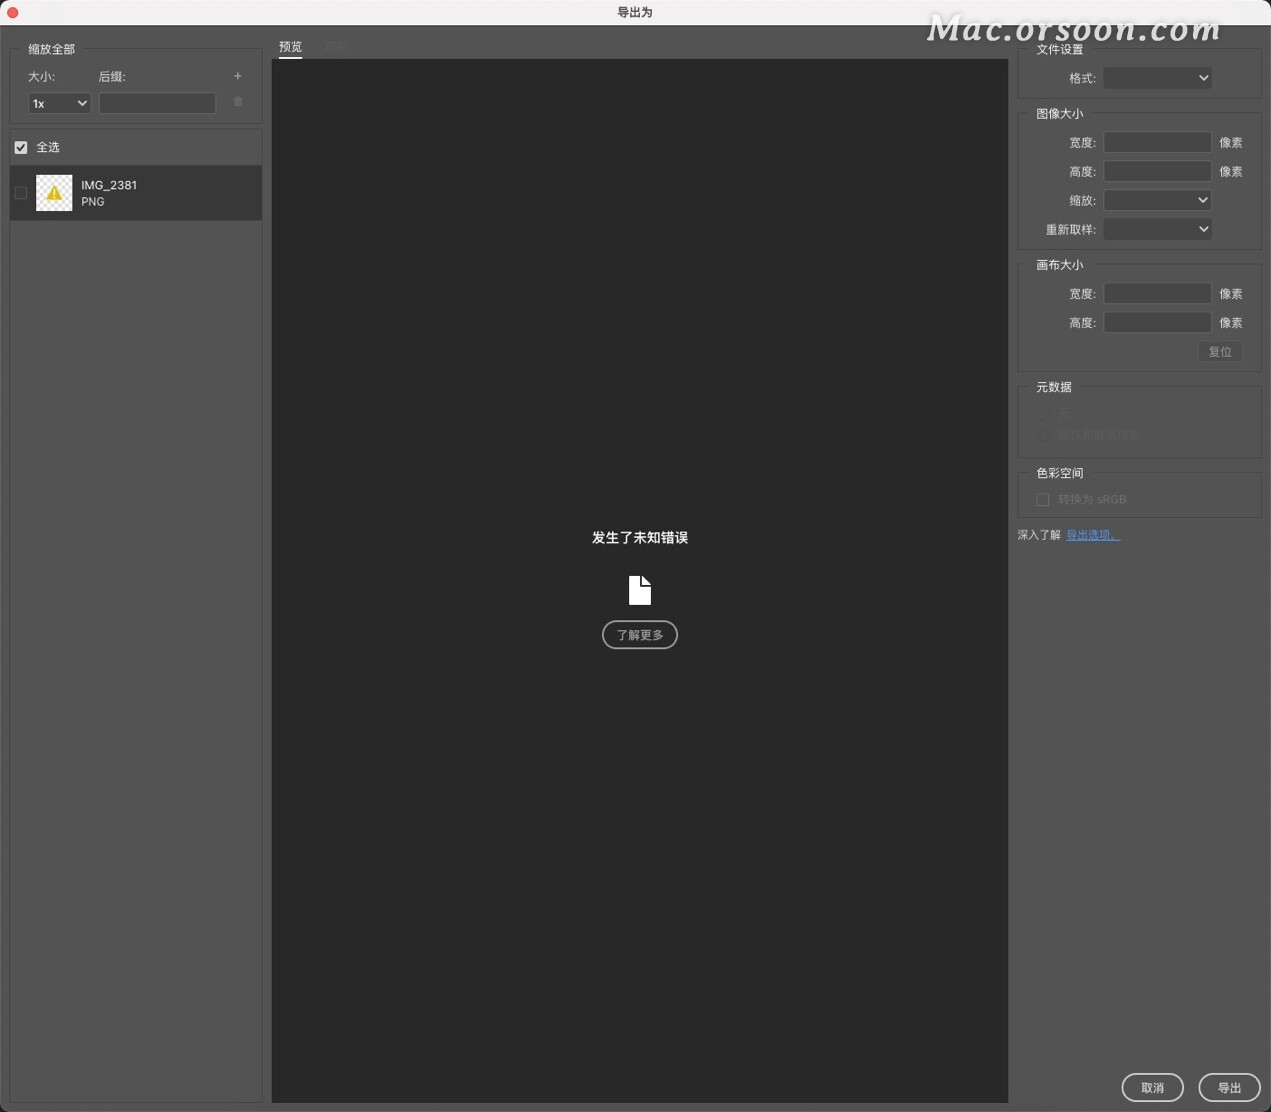Click the document placeholder icon in the preview area
Viewport: 1271px width, 1112px height.
639,590
